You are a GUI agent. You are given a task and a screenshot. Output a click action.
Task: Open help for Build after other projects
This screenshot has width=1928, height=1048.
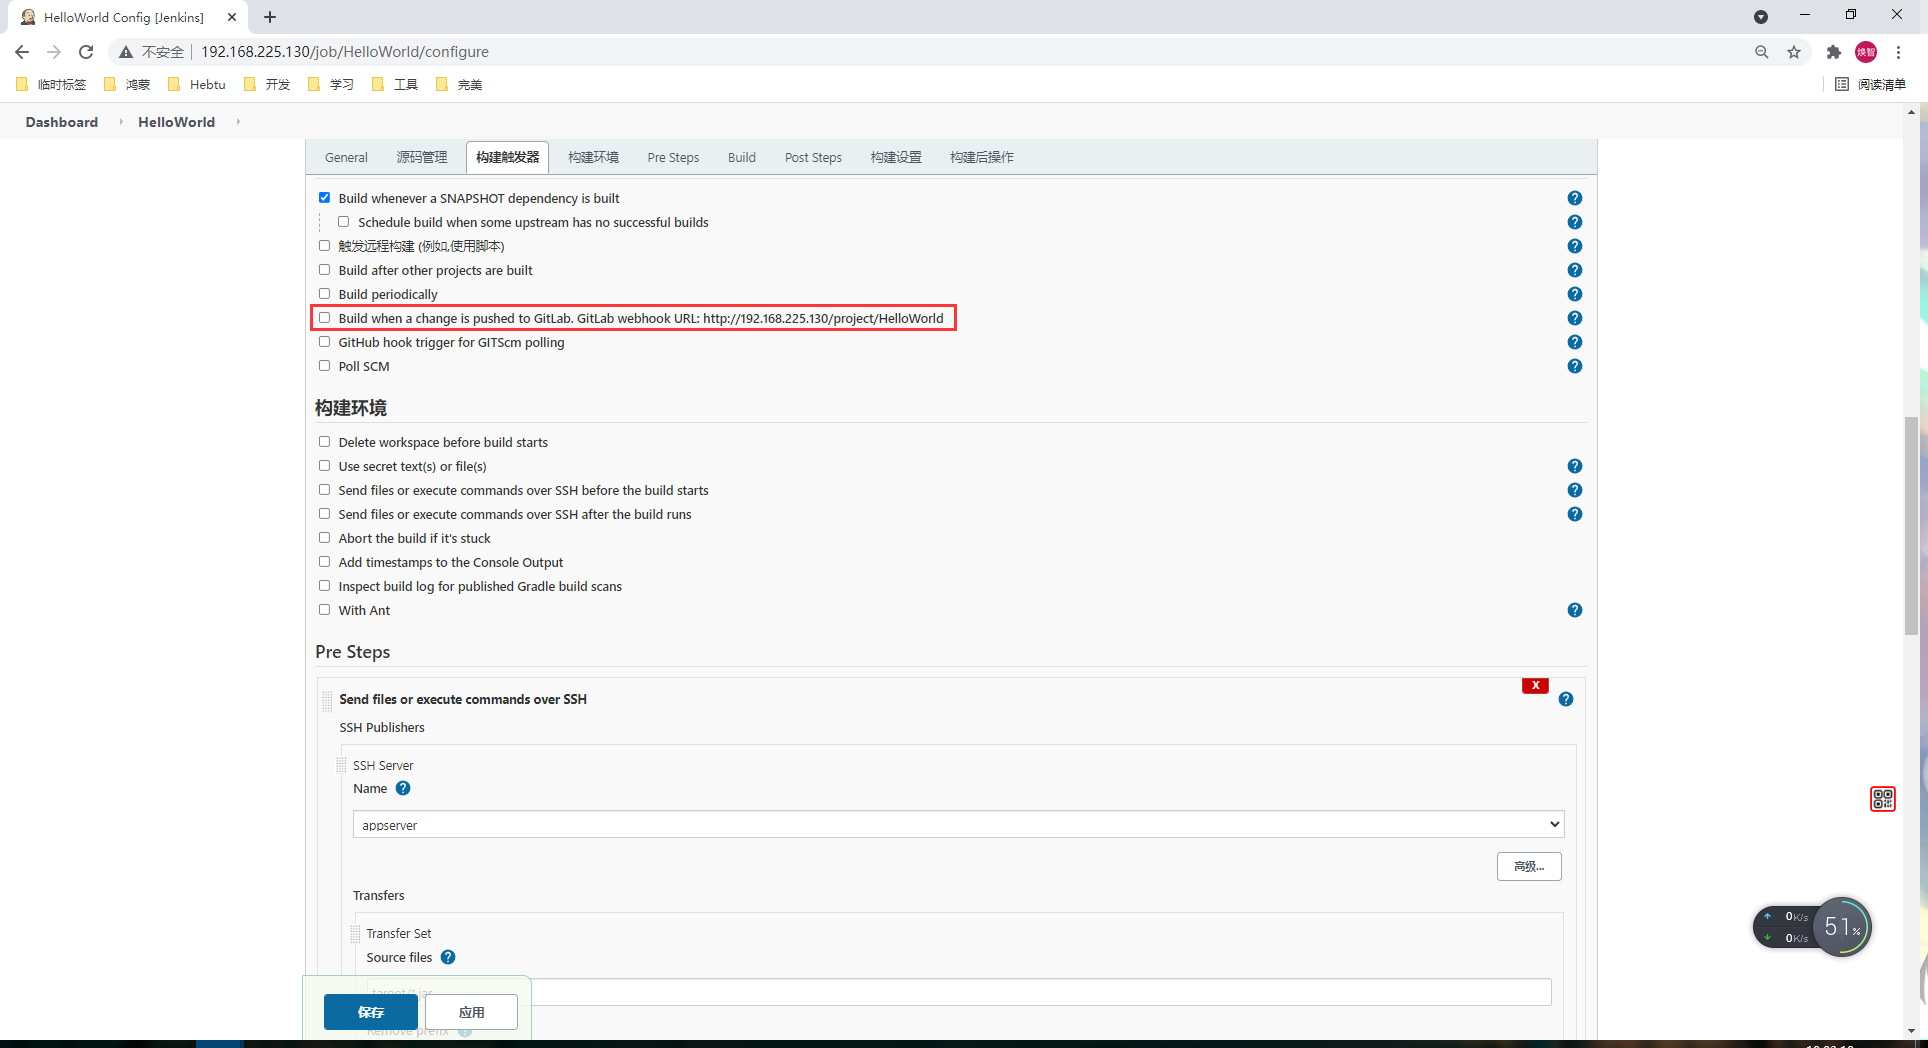pos(1574,270)
